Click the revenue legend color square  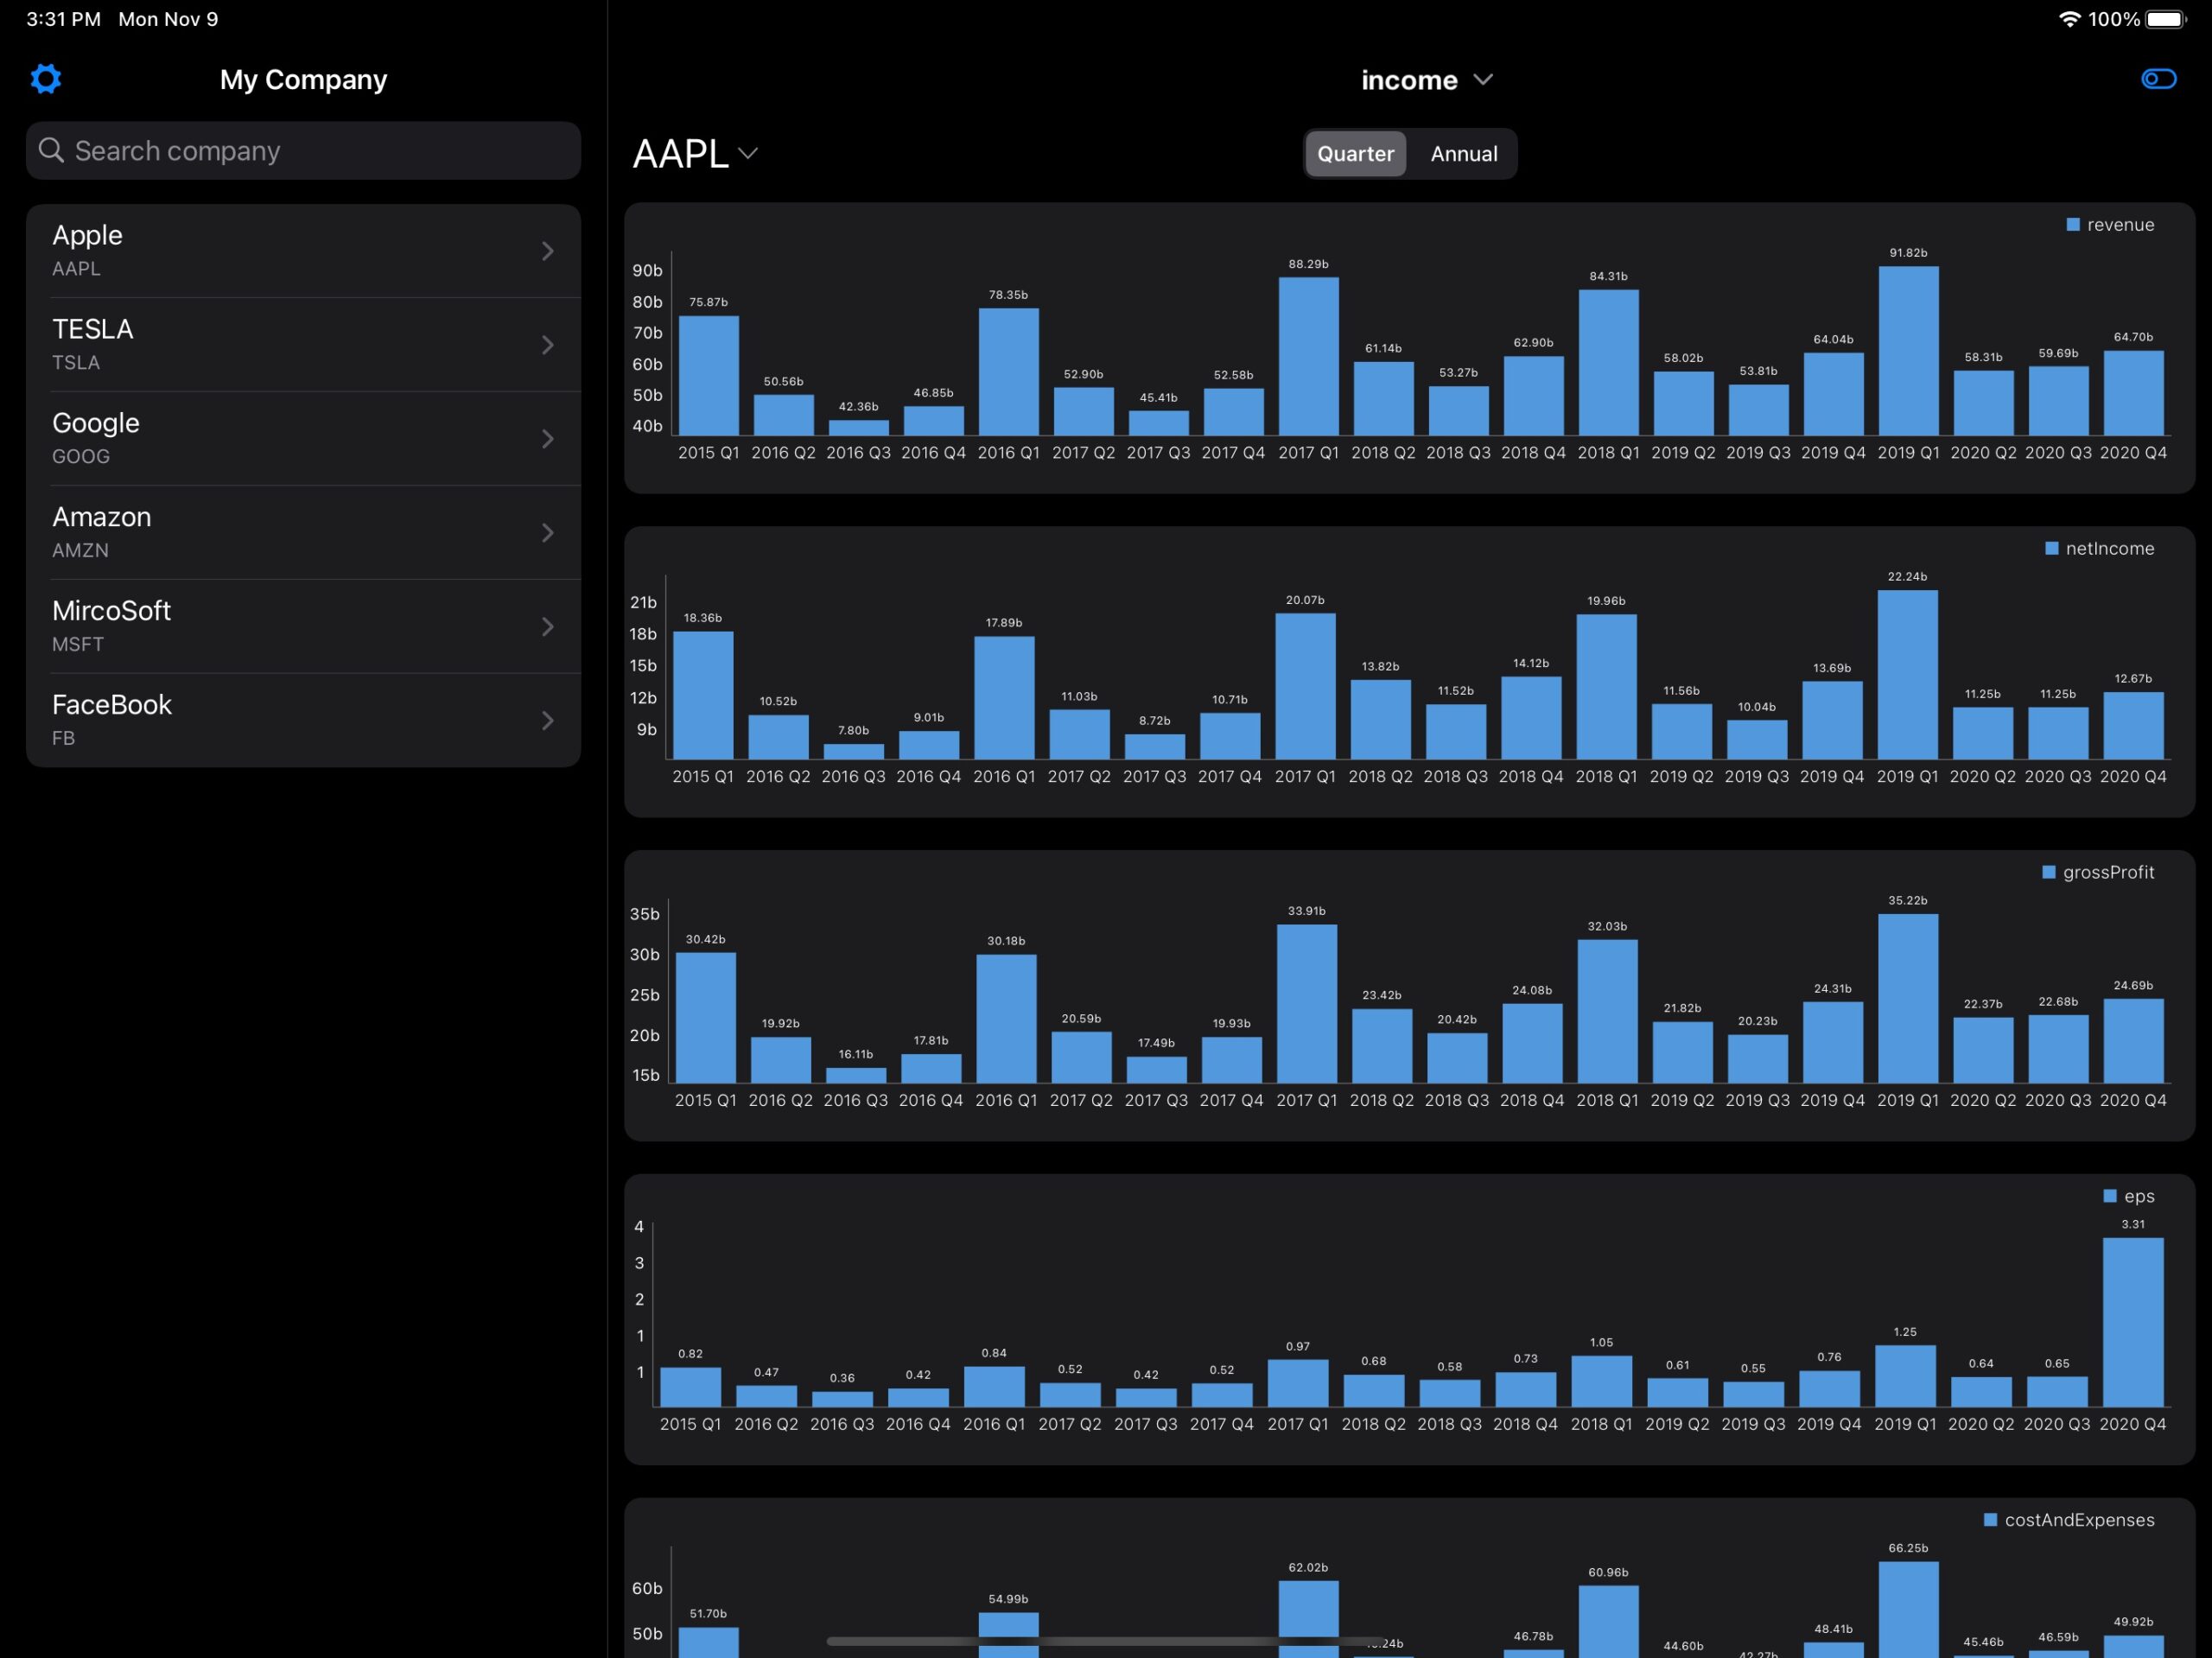click(x=2073, y=225)
